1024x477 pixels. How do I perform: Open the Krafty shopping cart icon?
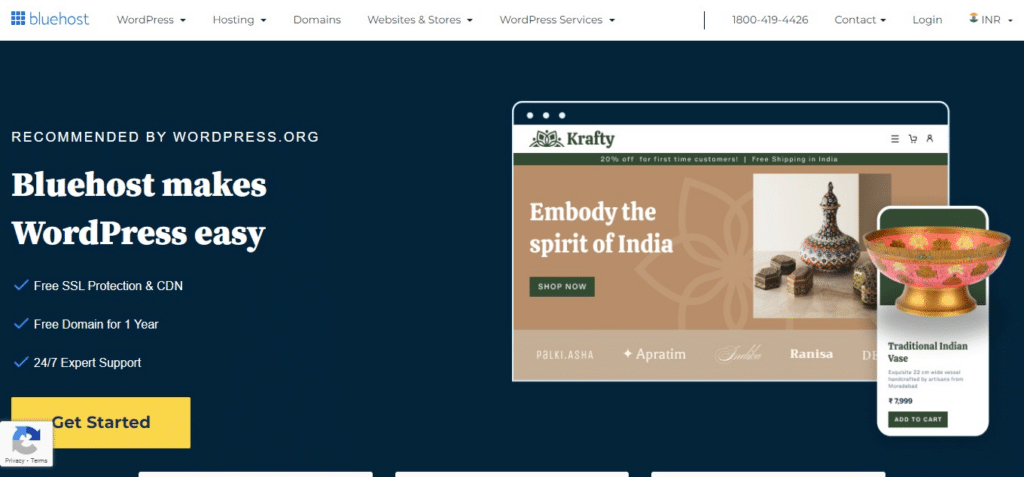click(912, 139)
